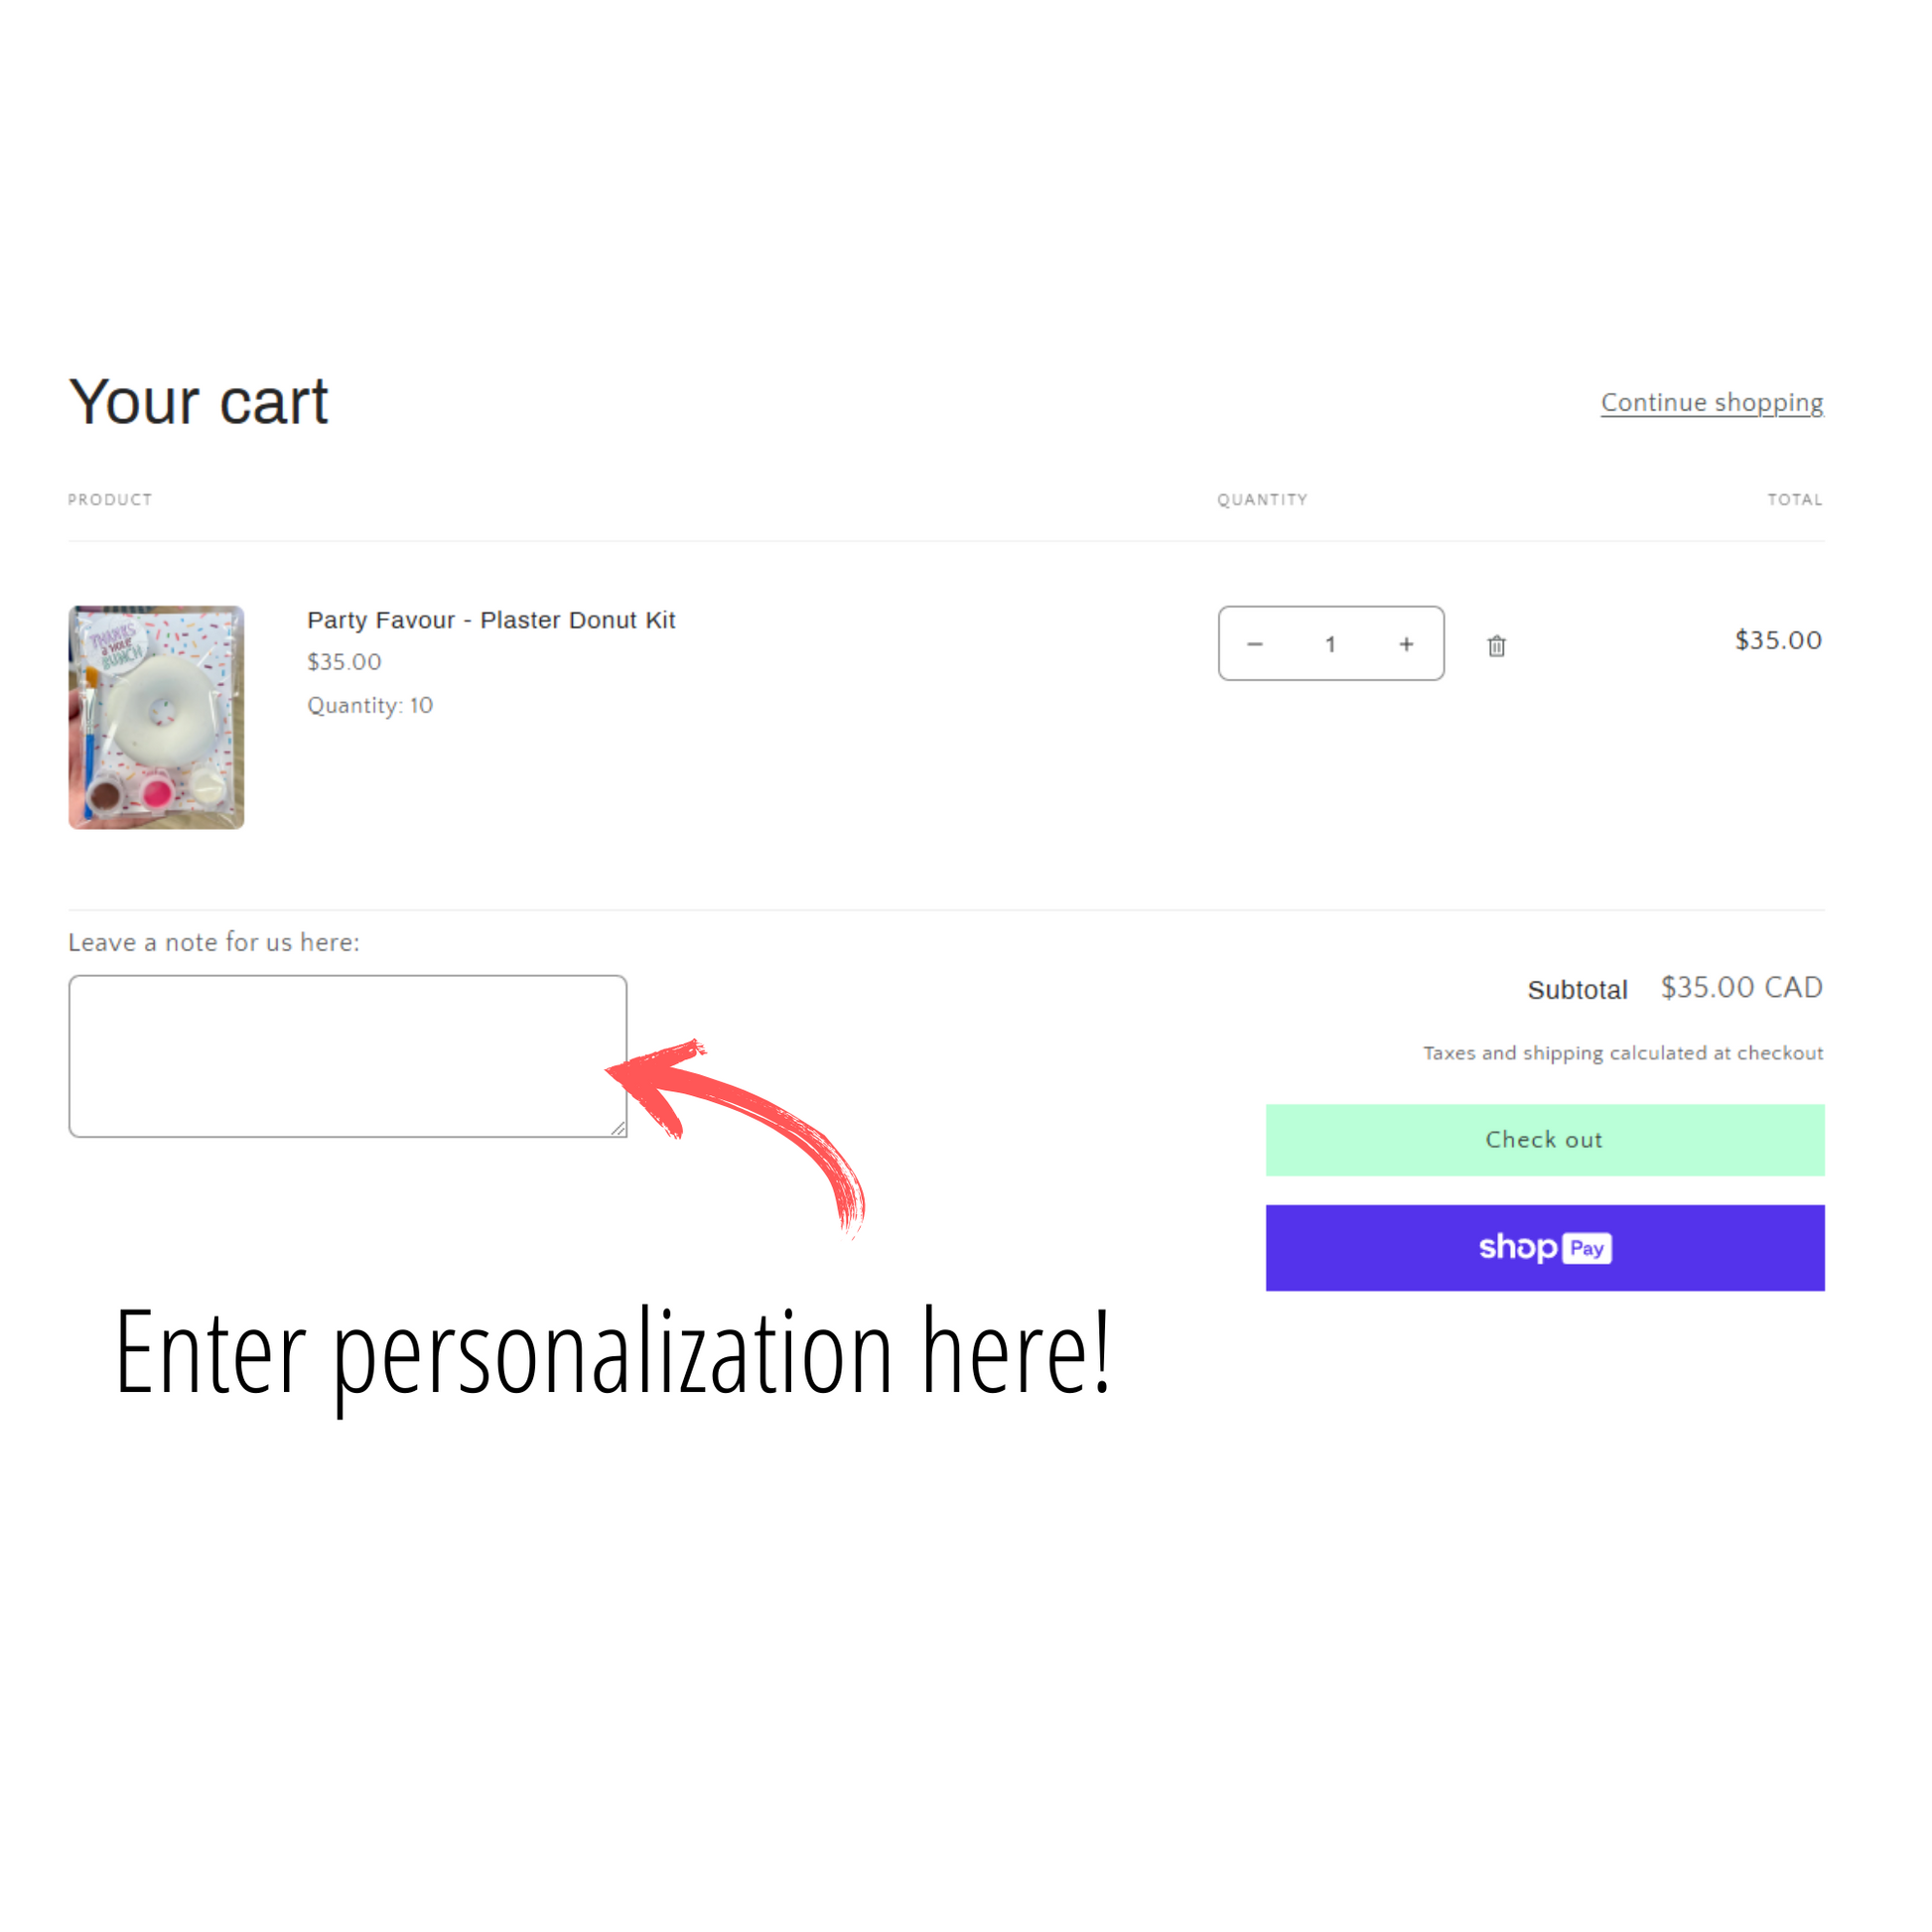Click the Subtotal $35.00 CAD amount
1932x1932 pixels.
[1741, 987]
